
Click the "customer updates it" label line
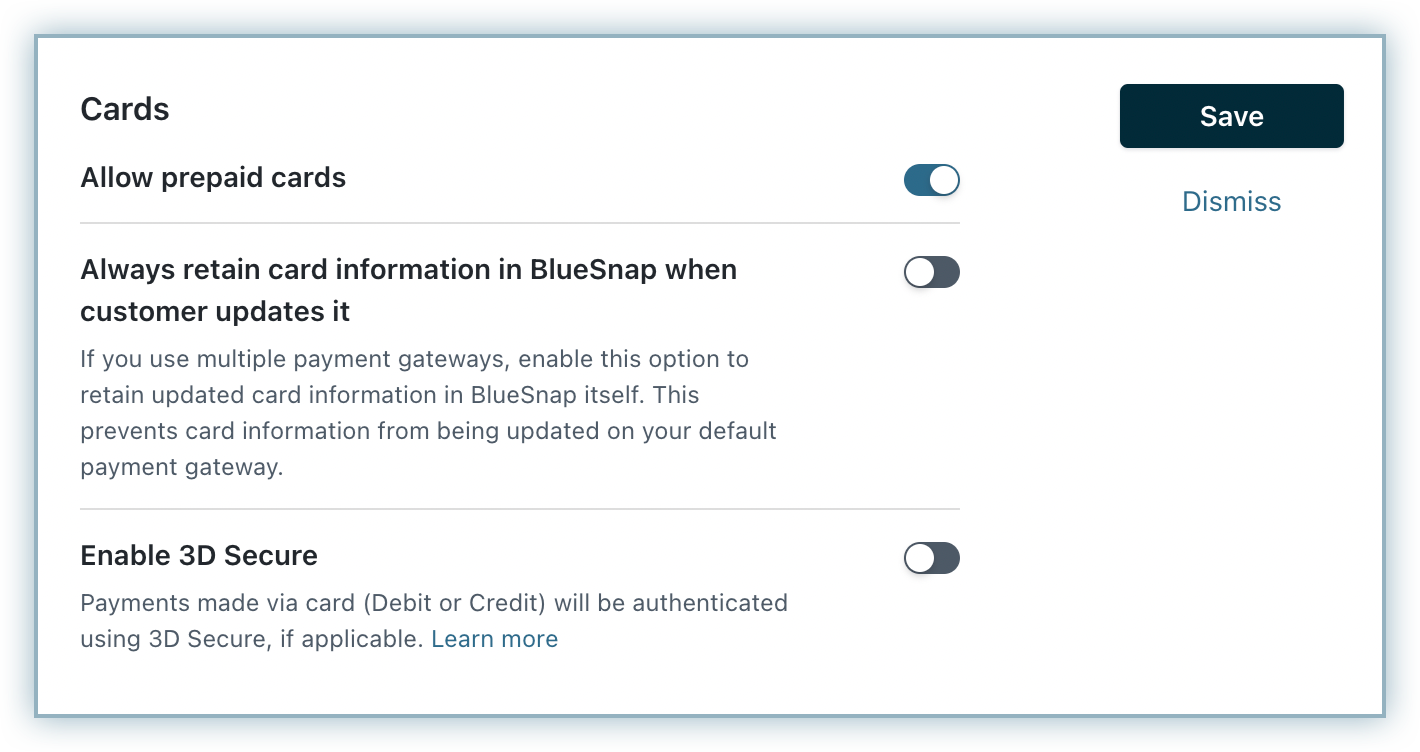coord(215,312)
